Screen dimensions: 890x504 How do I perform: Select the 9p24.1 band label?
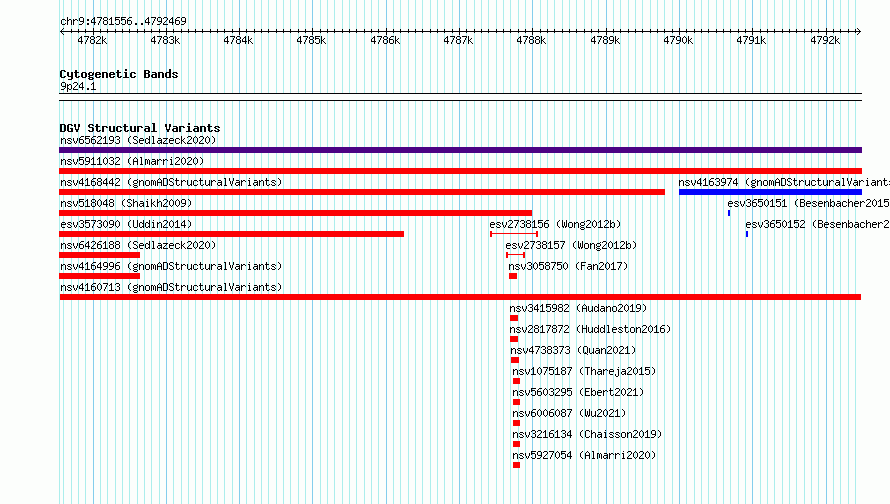tap(78, 86)
